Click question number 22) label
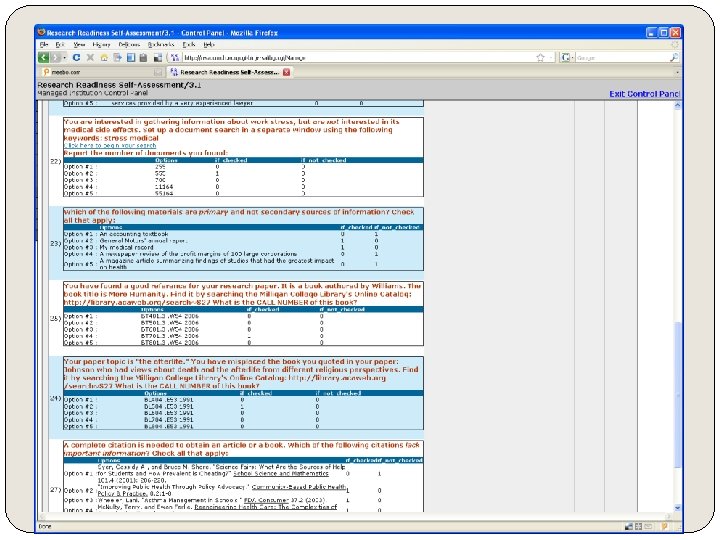This screenshot has width=720, height=540. 56,162
